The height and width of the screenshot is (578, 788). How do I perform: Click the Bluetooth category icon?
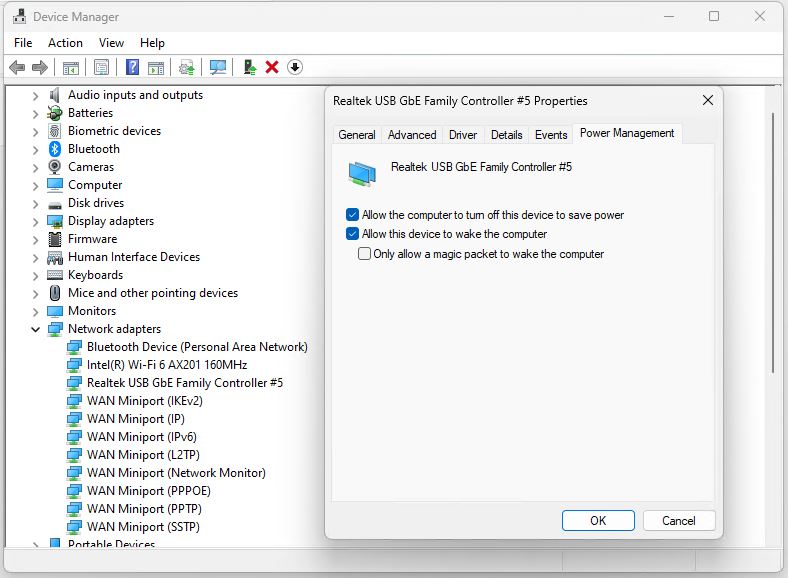click(x=55, y=149)
